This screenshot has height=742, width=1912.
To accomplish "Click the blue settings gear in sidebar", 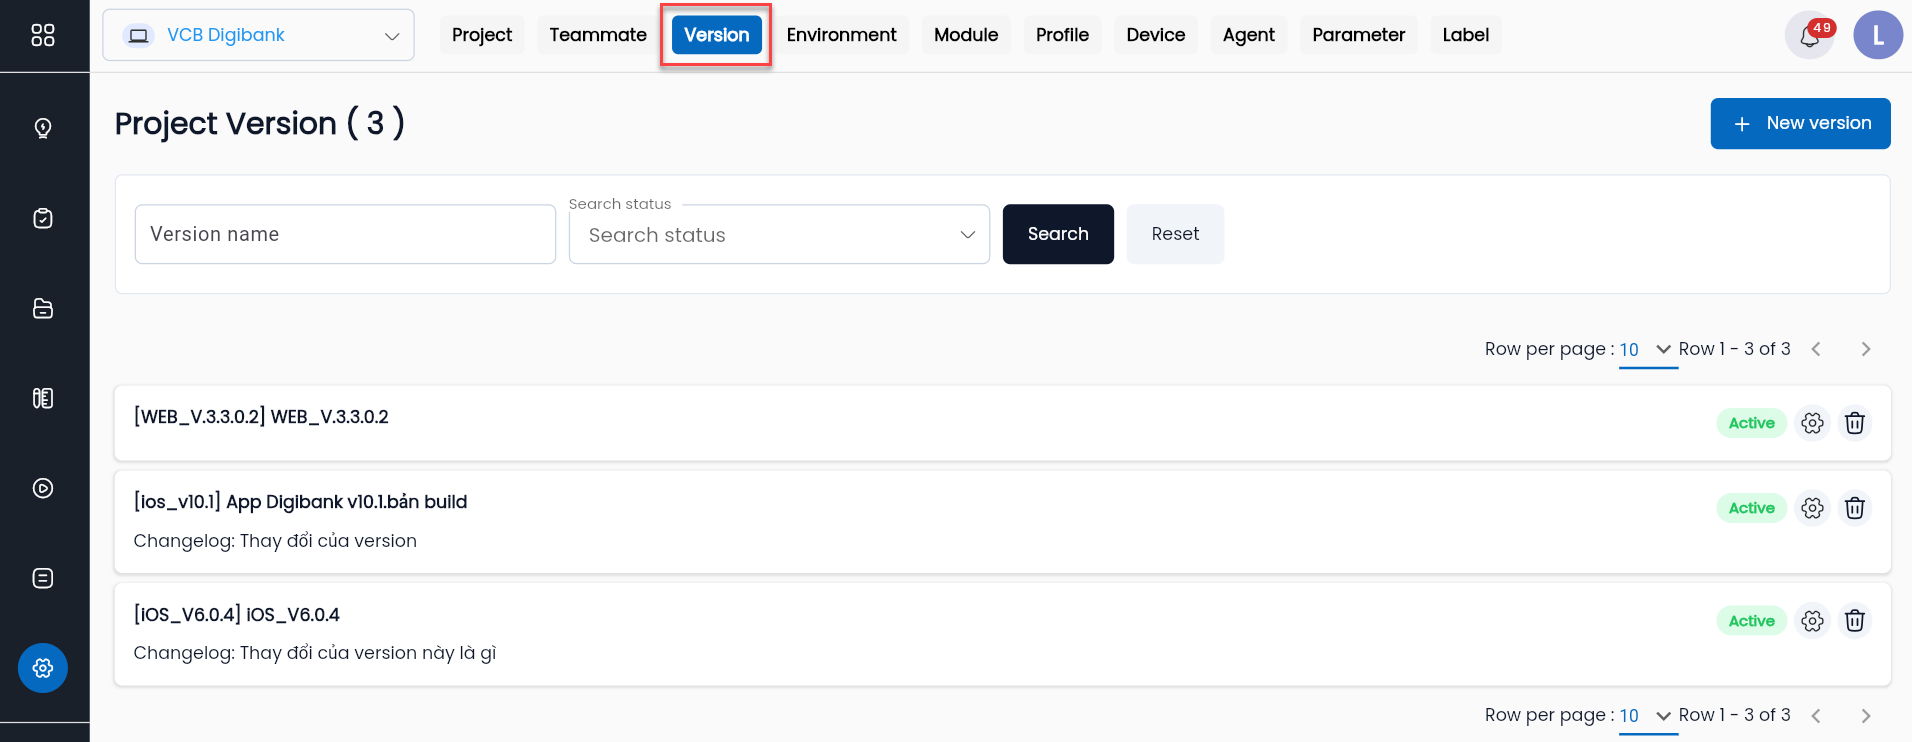I will (43, 668).
